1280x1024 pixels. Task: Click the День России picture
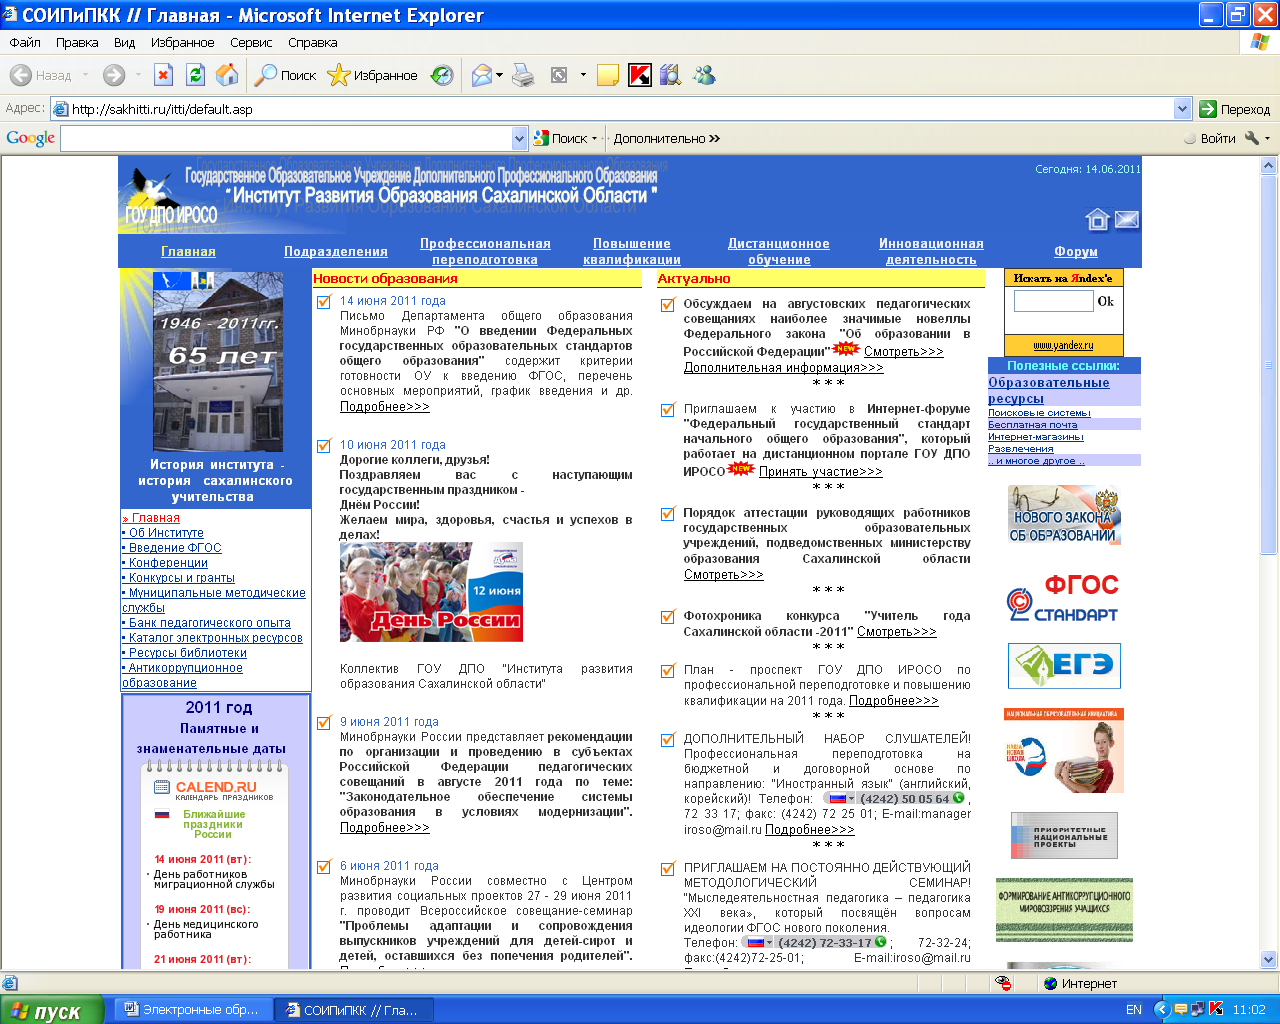(431, 592)
